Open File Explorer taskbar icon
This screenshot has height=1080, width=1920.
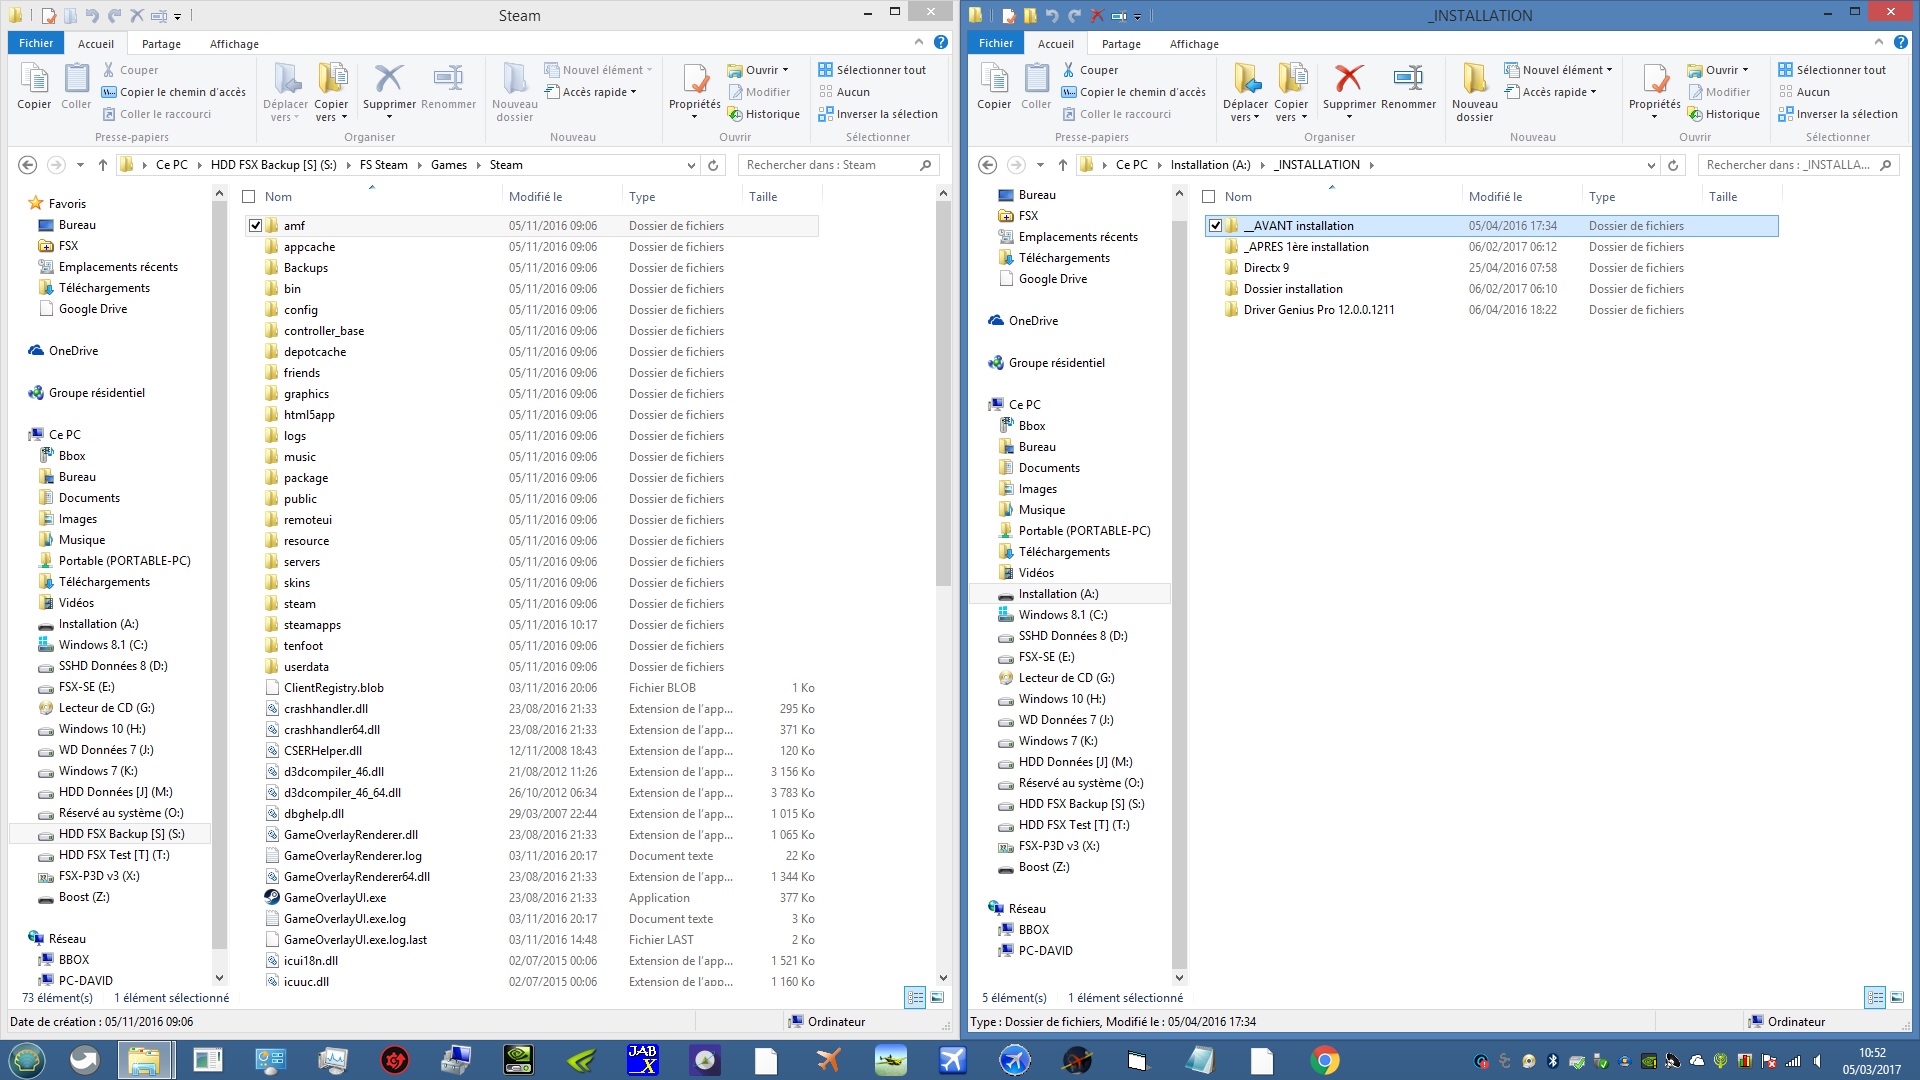144,1060
